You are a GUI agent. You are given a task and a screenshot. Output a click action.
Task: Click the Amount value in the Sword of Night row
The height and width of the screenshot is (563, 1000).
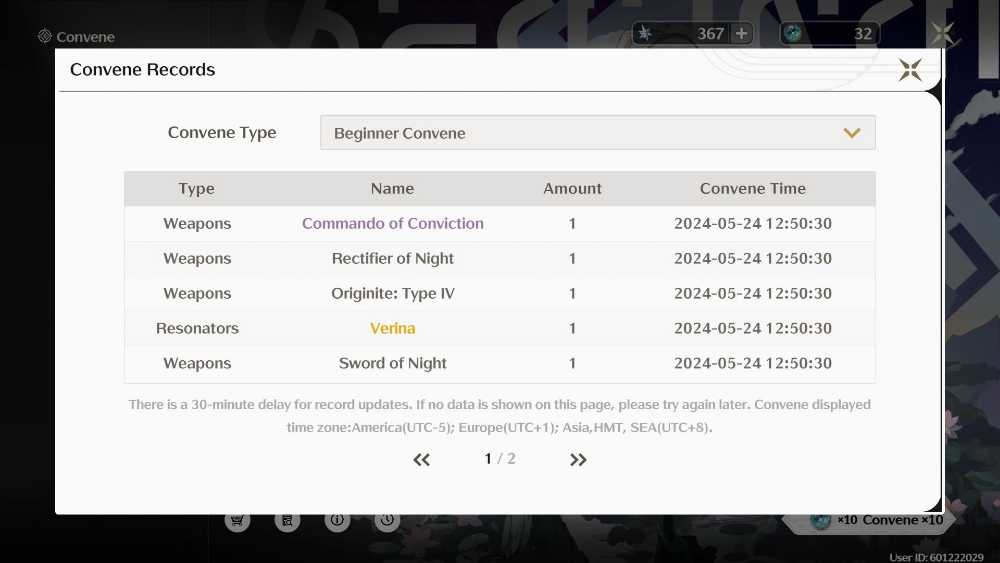pos(573,363)
